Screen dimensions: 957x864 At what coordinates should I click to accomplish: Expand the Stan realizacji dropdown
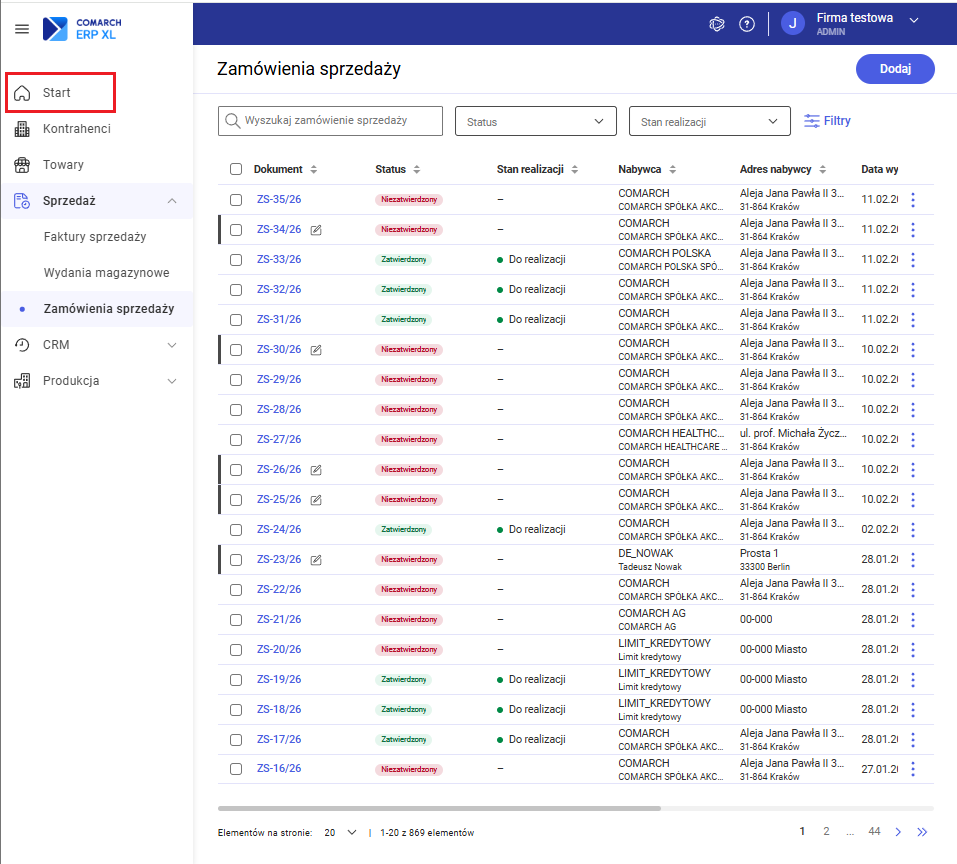coord(709,122)
